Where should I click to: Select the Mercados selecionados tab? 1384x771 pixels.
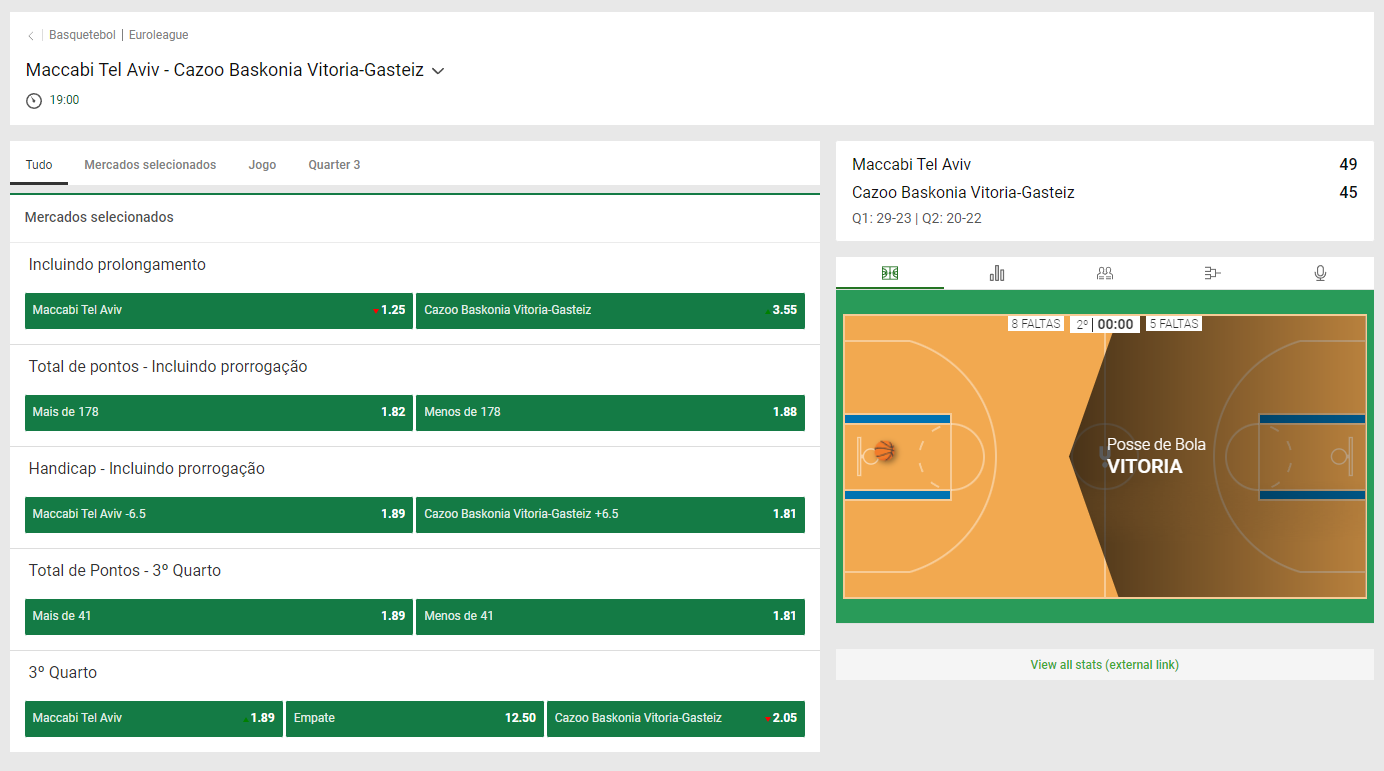150,164
